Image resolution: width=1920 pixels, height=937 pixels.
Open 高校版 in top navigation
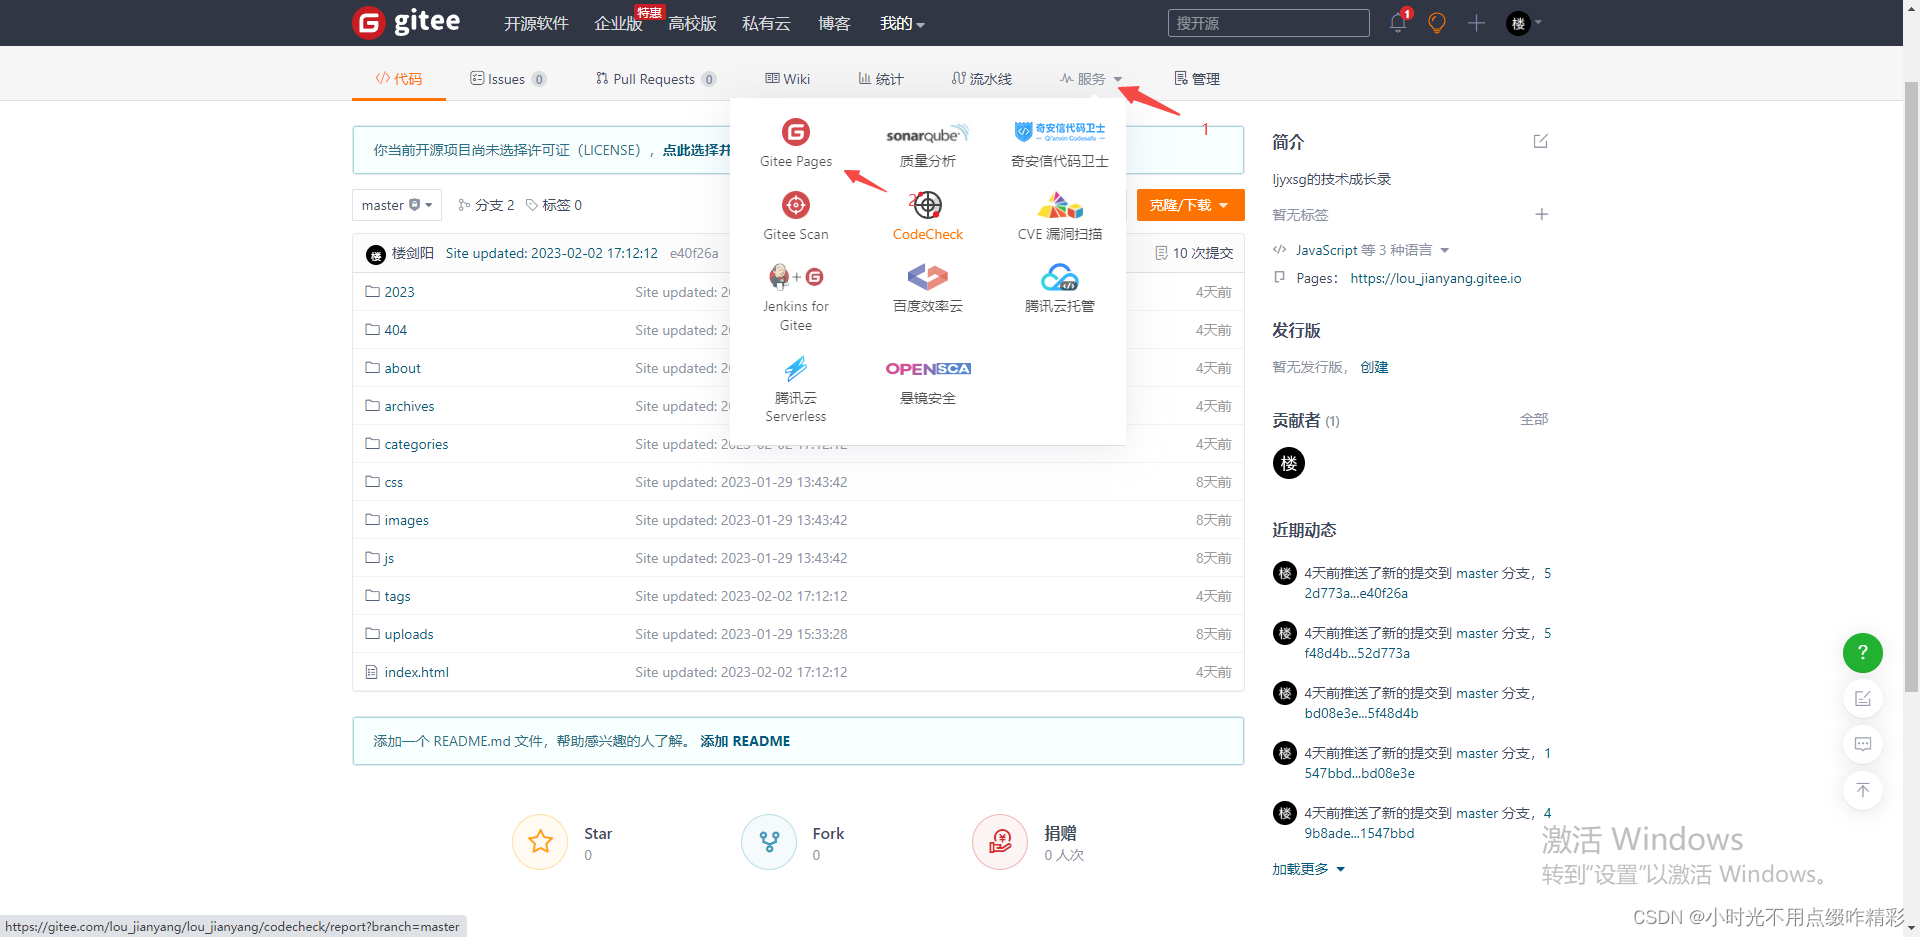point(692,23)
